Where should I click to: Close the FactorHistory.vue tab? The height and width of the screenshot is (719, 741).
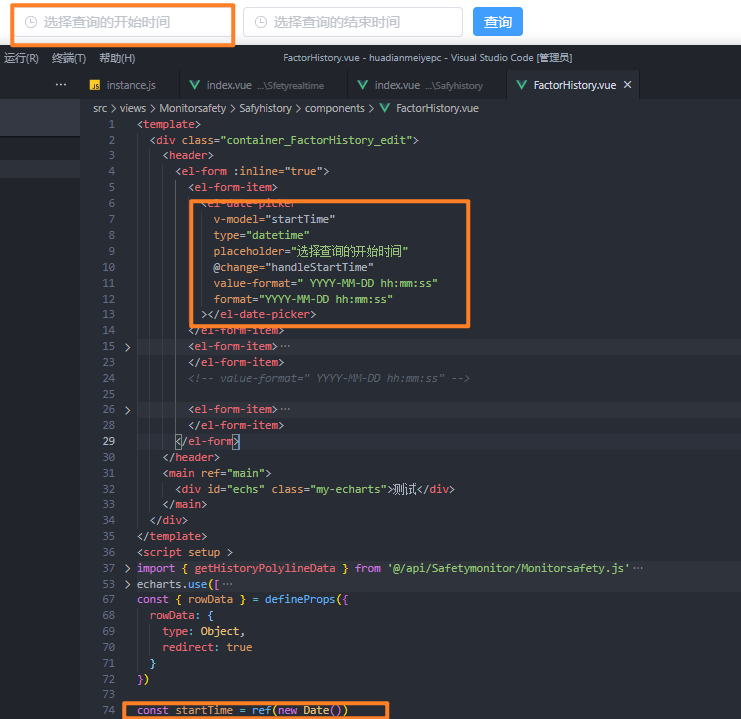point(628,85)
